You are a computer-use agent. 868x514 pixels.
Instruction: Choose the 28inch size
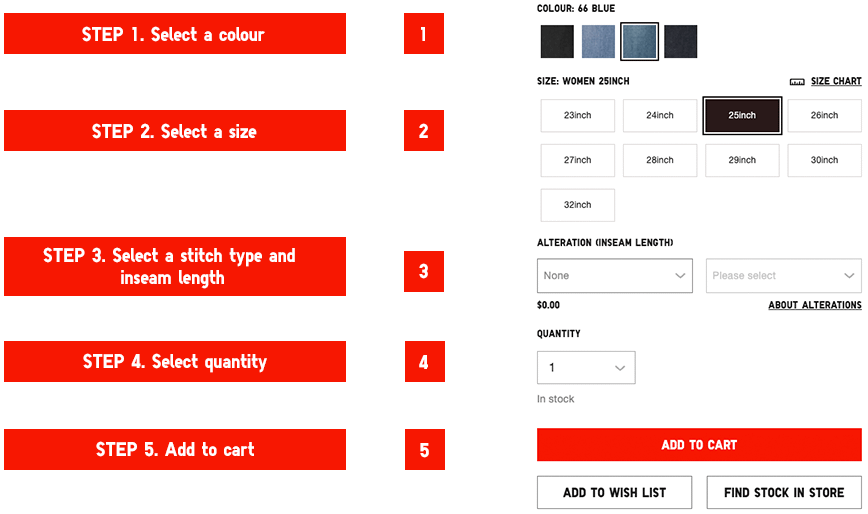(x=659, y=160)
